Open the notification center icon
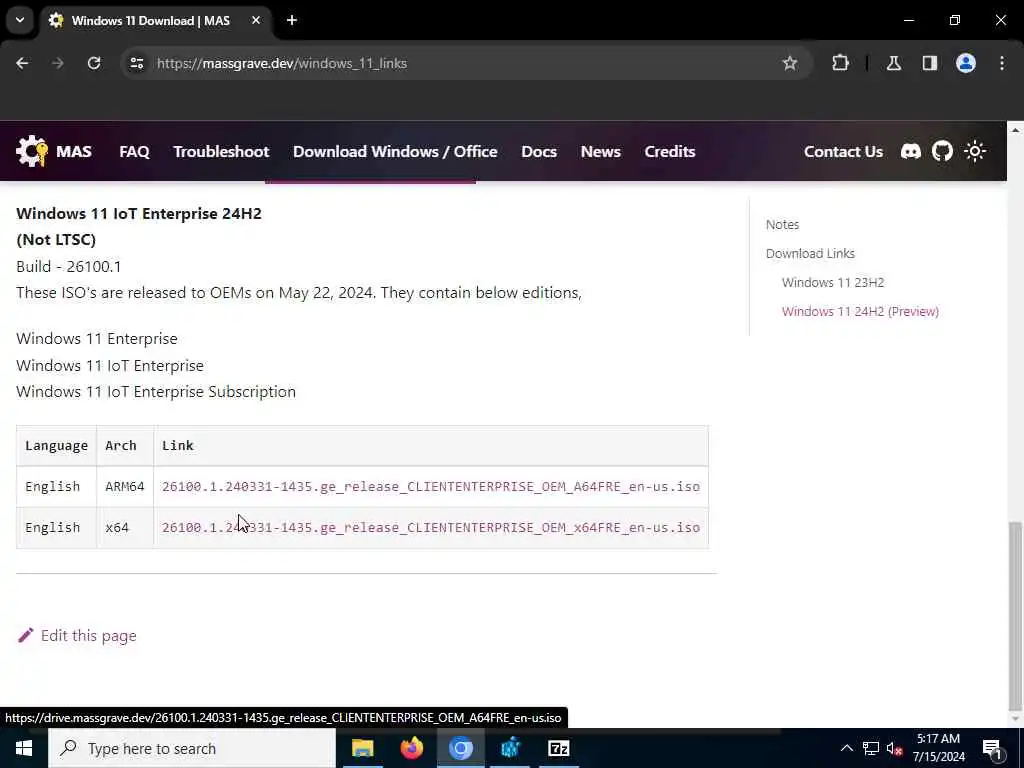 tap(992, 749)
